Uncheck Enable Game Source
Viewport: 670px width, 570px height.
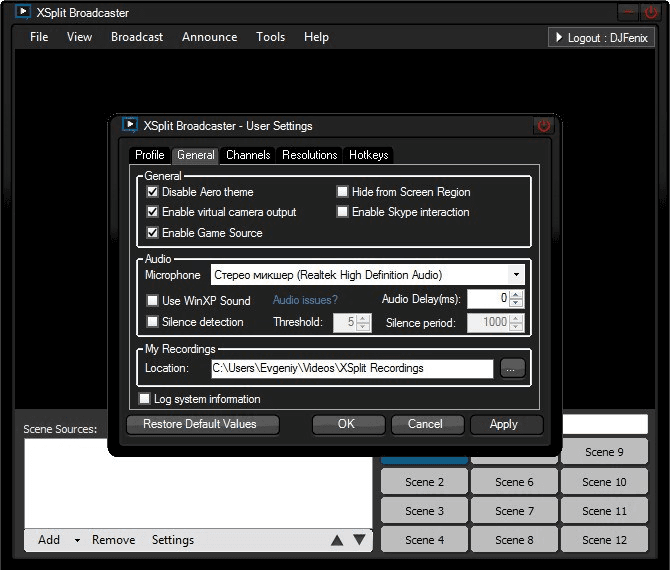pyautogui.click(x=153, y=232)
